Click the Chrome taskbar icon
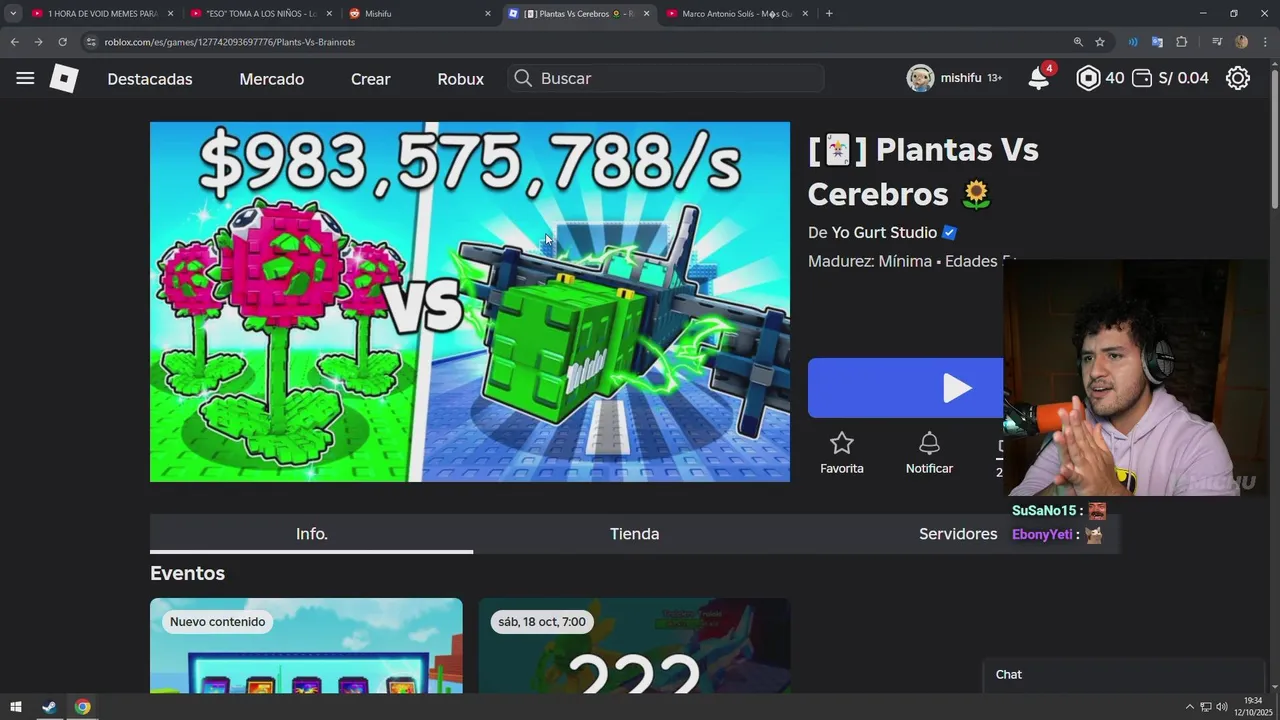Viewport: 1280px width, 720px height. point(82,707)
